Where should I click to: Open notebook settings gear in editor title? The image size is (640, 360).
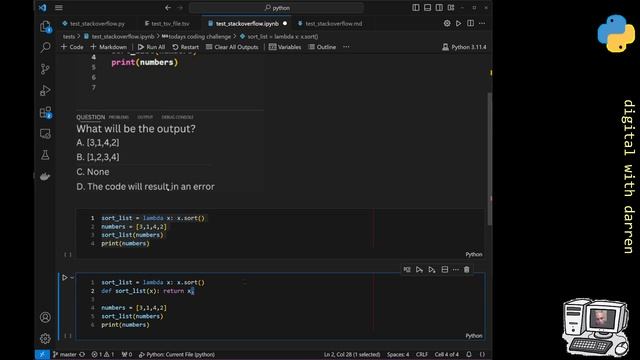pyautogui.click(x=447, y=24)
